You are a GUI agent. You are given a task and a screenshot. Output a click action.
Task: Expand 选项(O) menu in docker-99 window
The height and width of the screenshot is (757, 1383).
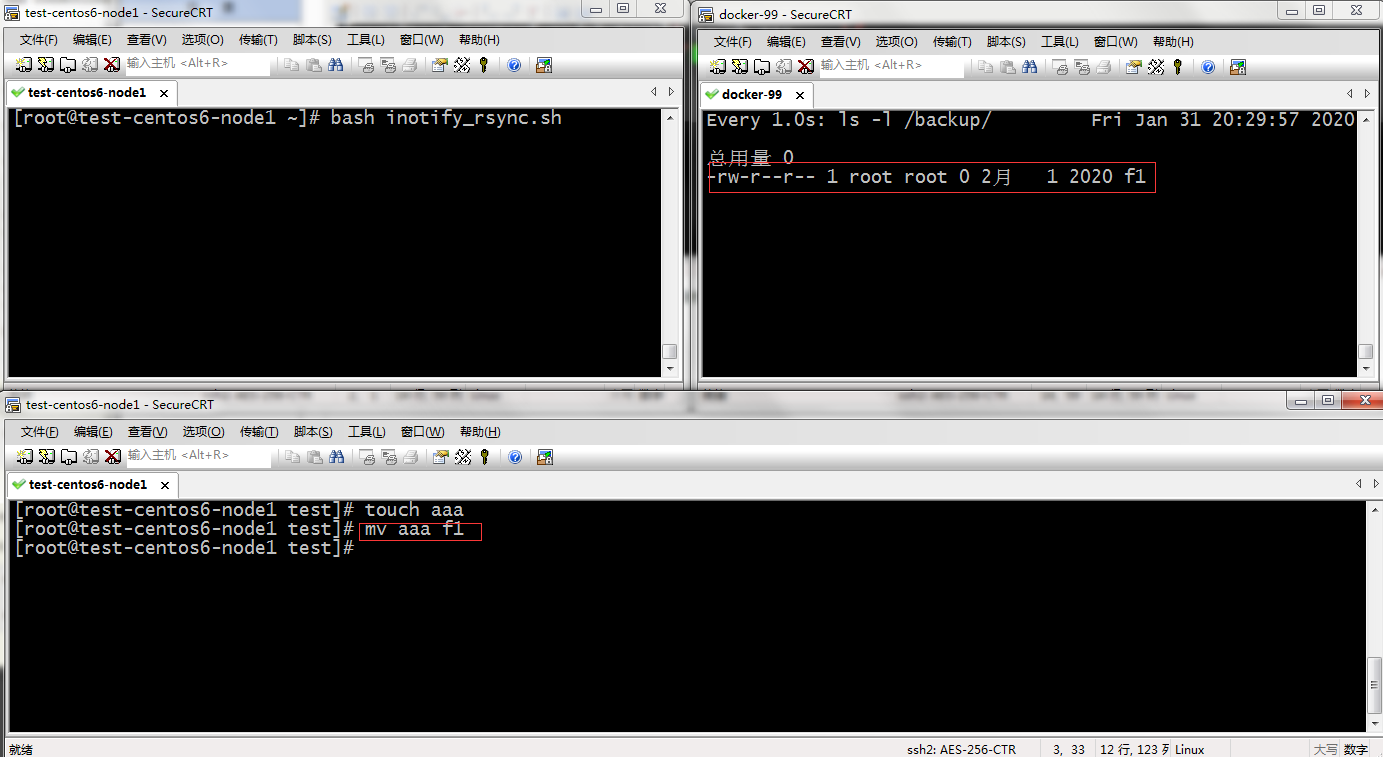896,42
